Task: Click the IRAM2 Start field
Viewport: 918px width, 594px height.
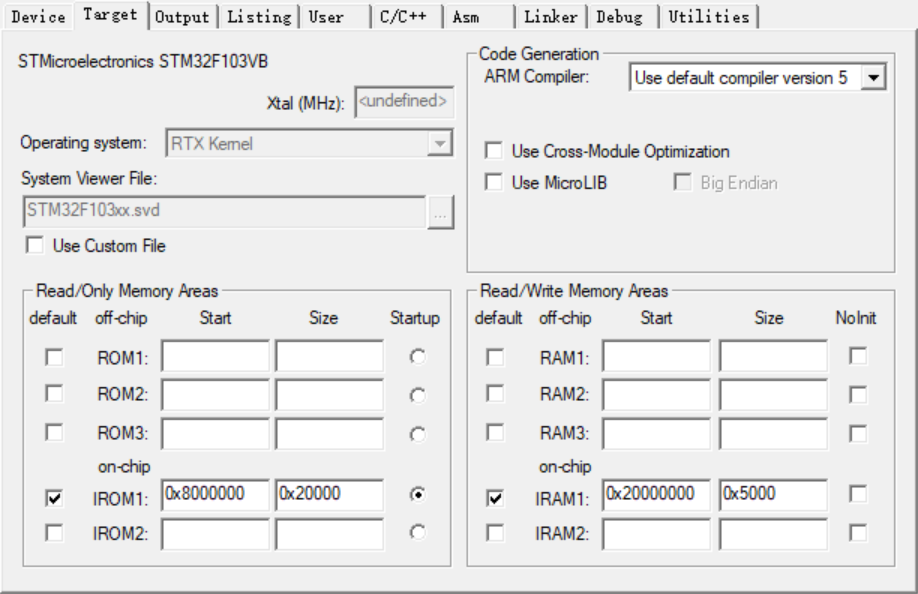Action: (x=656, y=534)
